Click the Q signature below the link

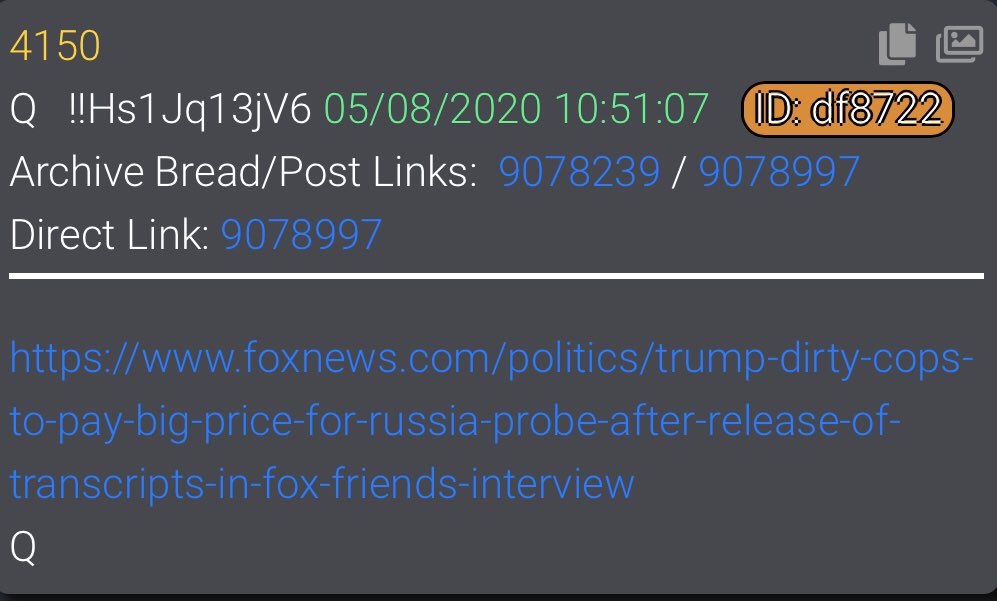tap(24, 548)
